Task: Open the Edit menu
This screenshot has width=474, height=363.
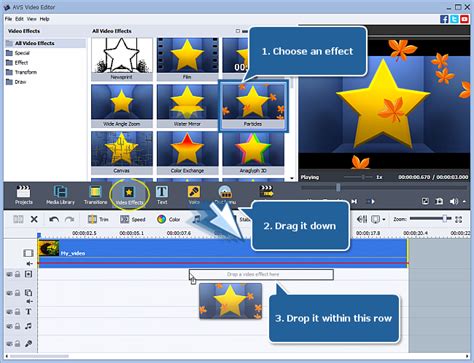Action: [x=19, y=19]
